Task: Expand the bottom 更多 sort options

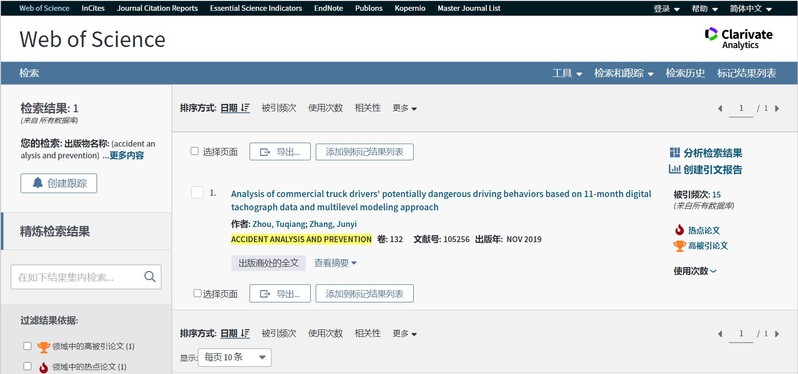Action: click(x=405, y=333)
